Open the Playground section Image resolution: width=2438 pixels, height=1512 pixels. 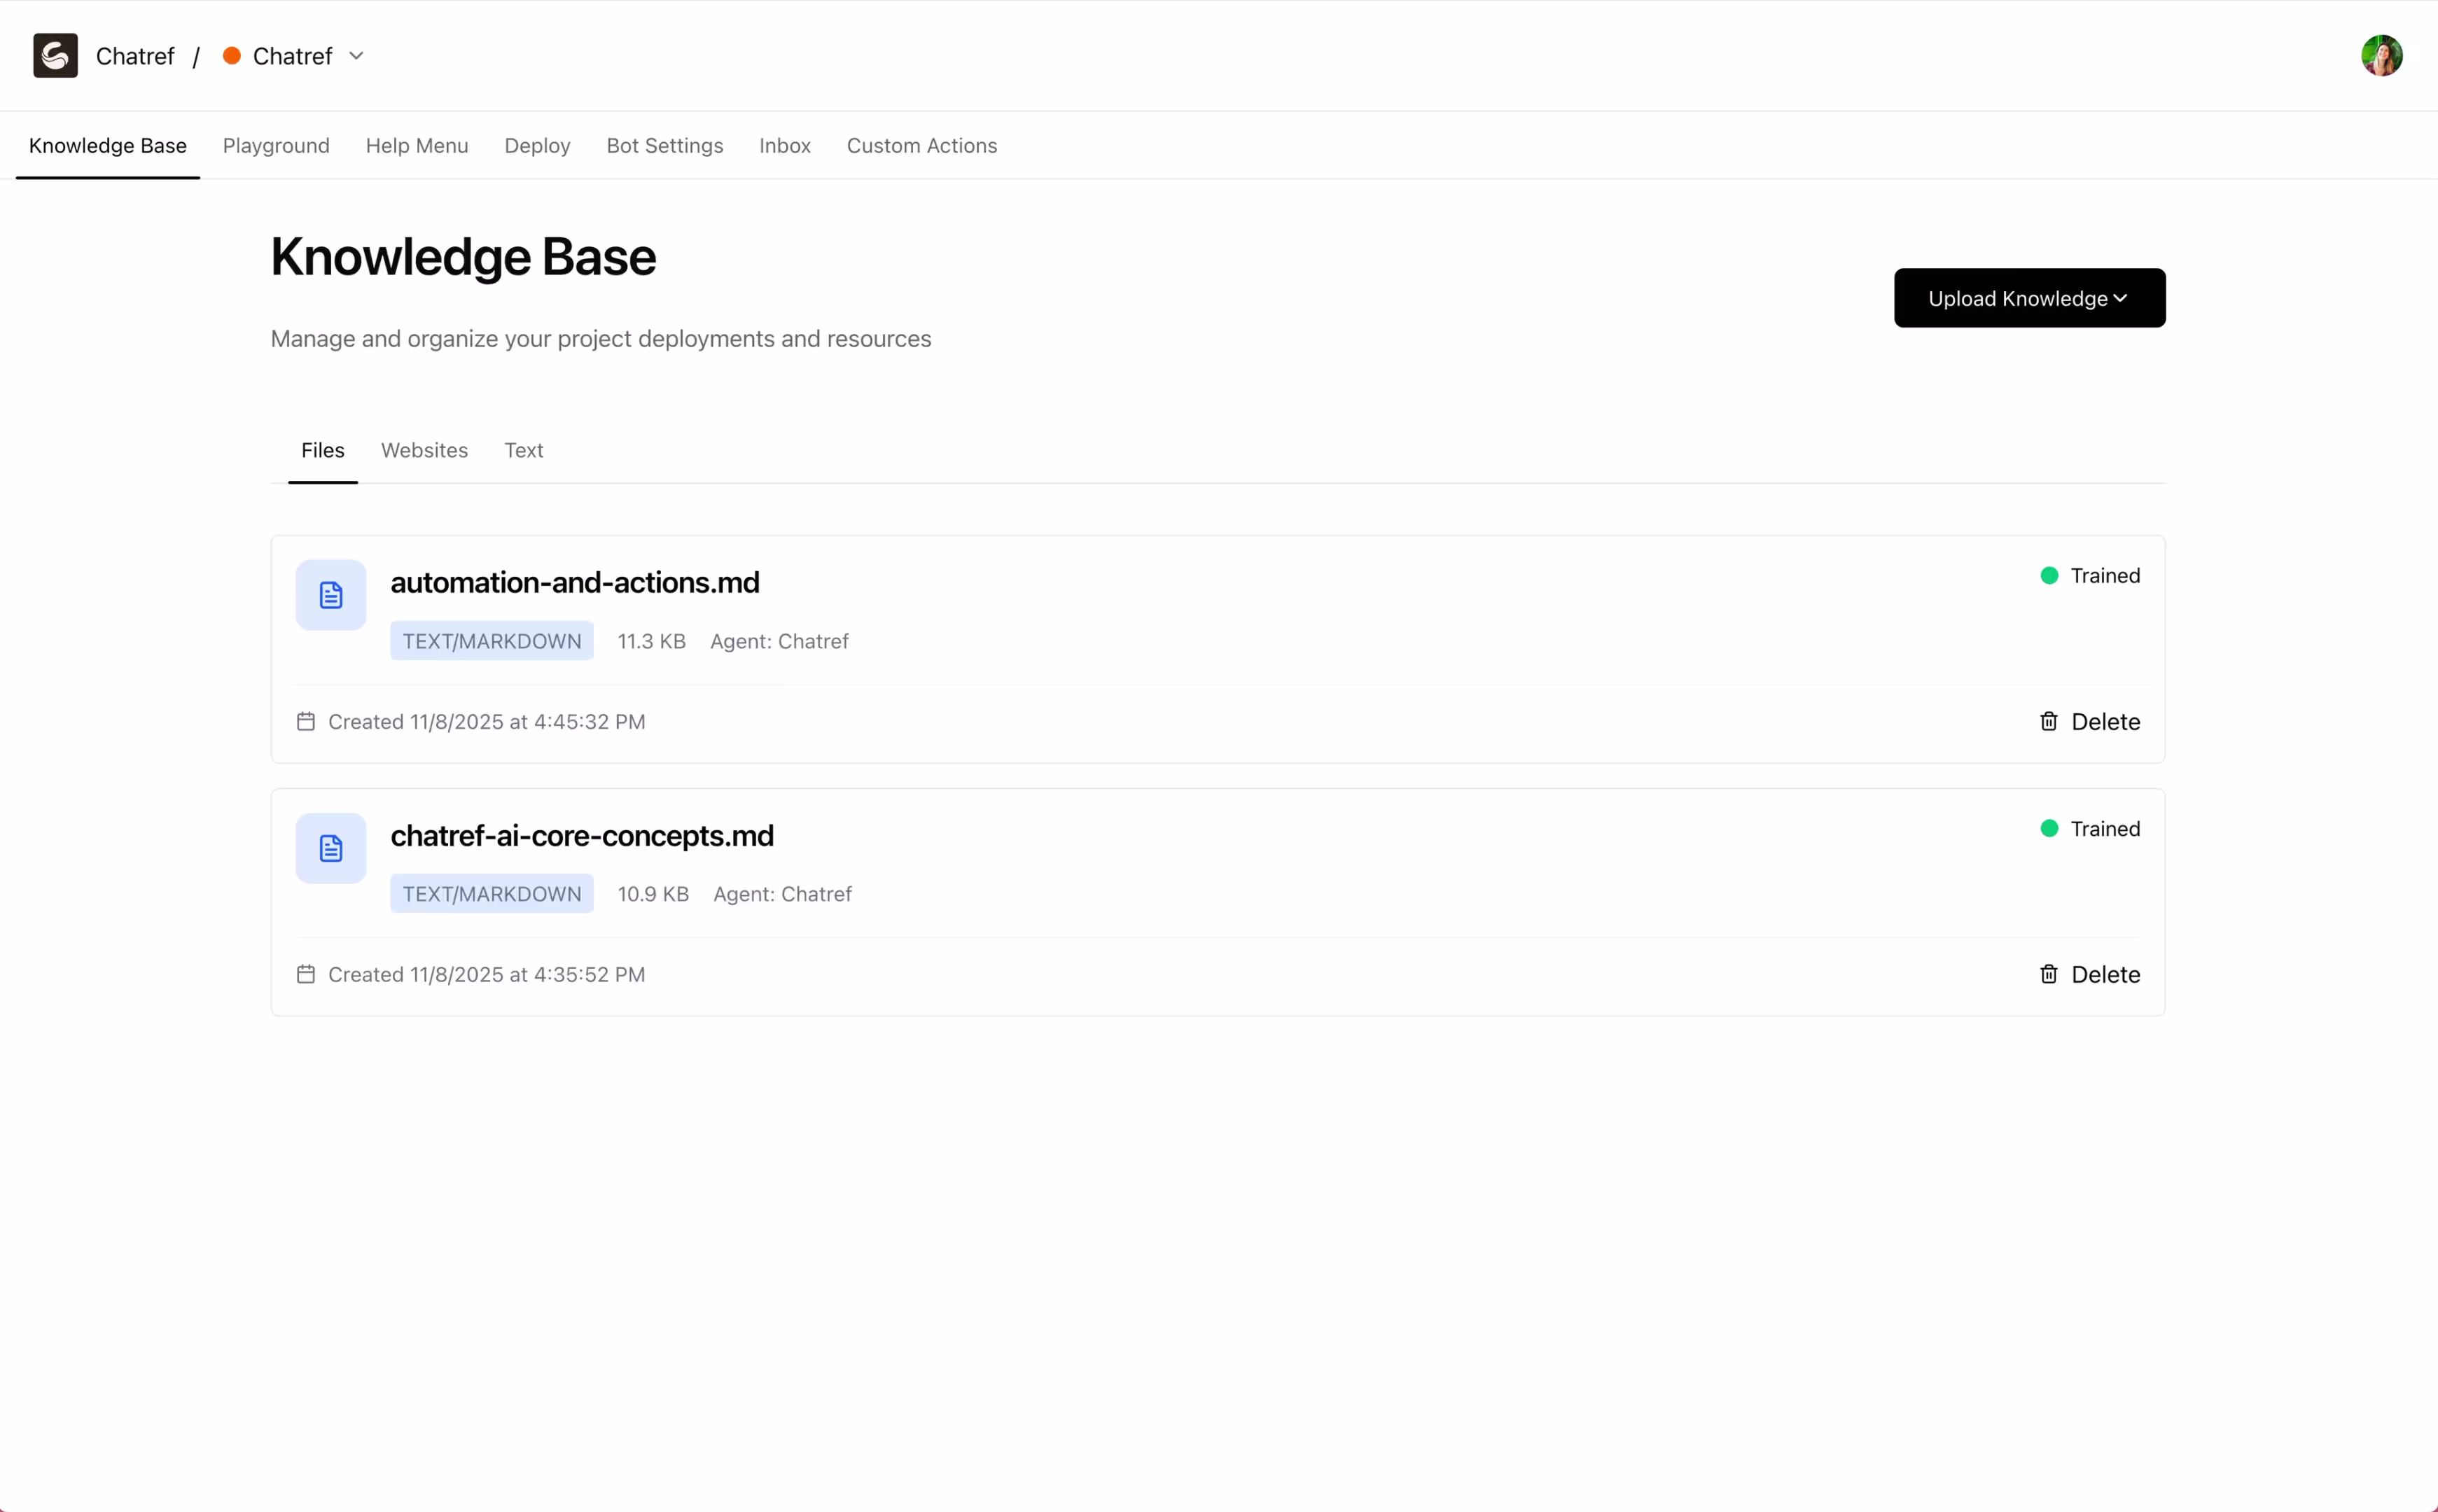(276, 146)
